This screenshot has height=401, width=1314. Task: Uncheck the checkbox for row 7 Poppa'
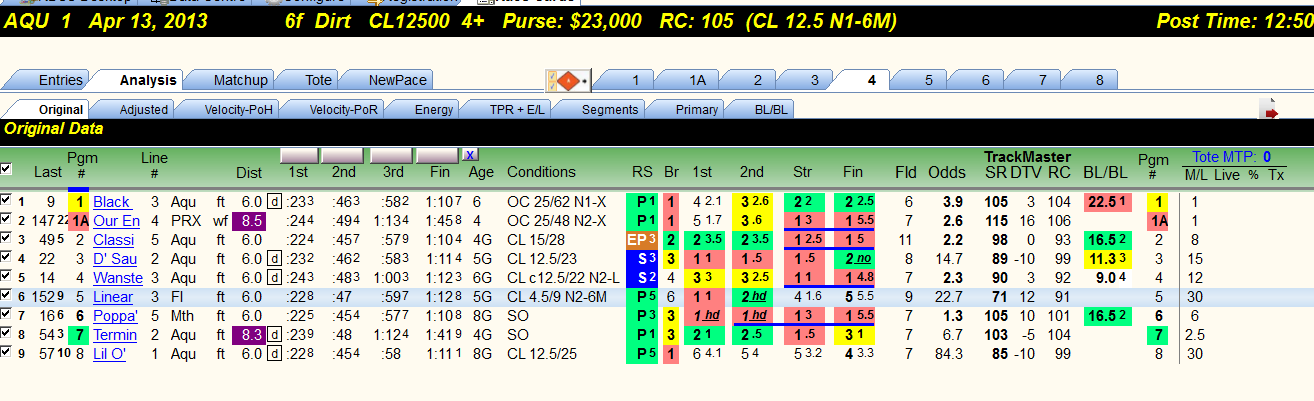(x=7, y=316)
